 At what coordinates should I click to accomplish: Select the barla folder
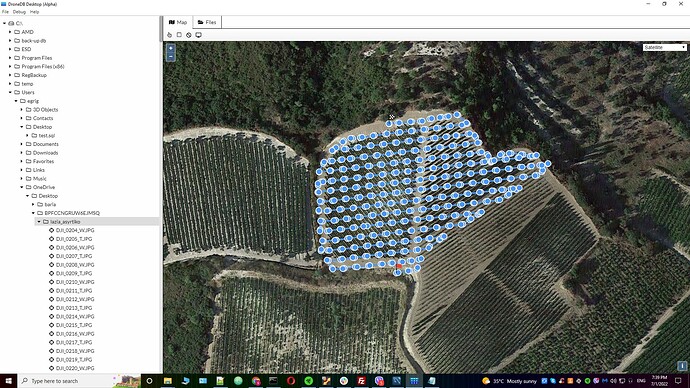50,204
